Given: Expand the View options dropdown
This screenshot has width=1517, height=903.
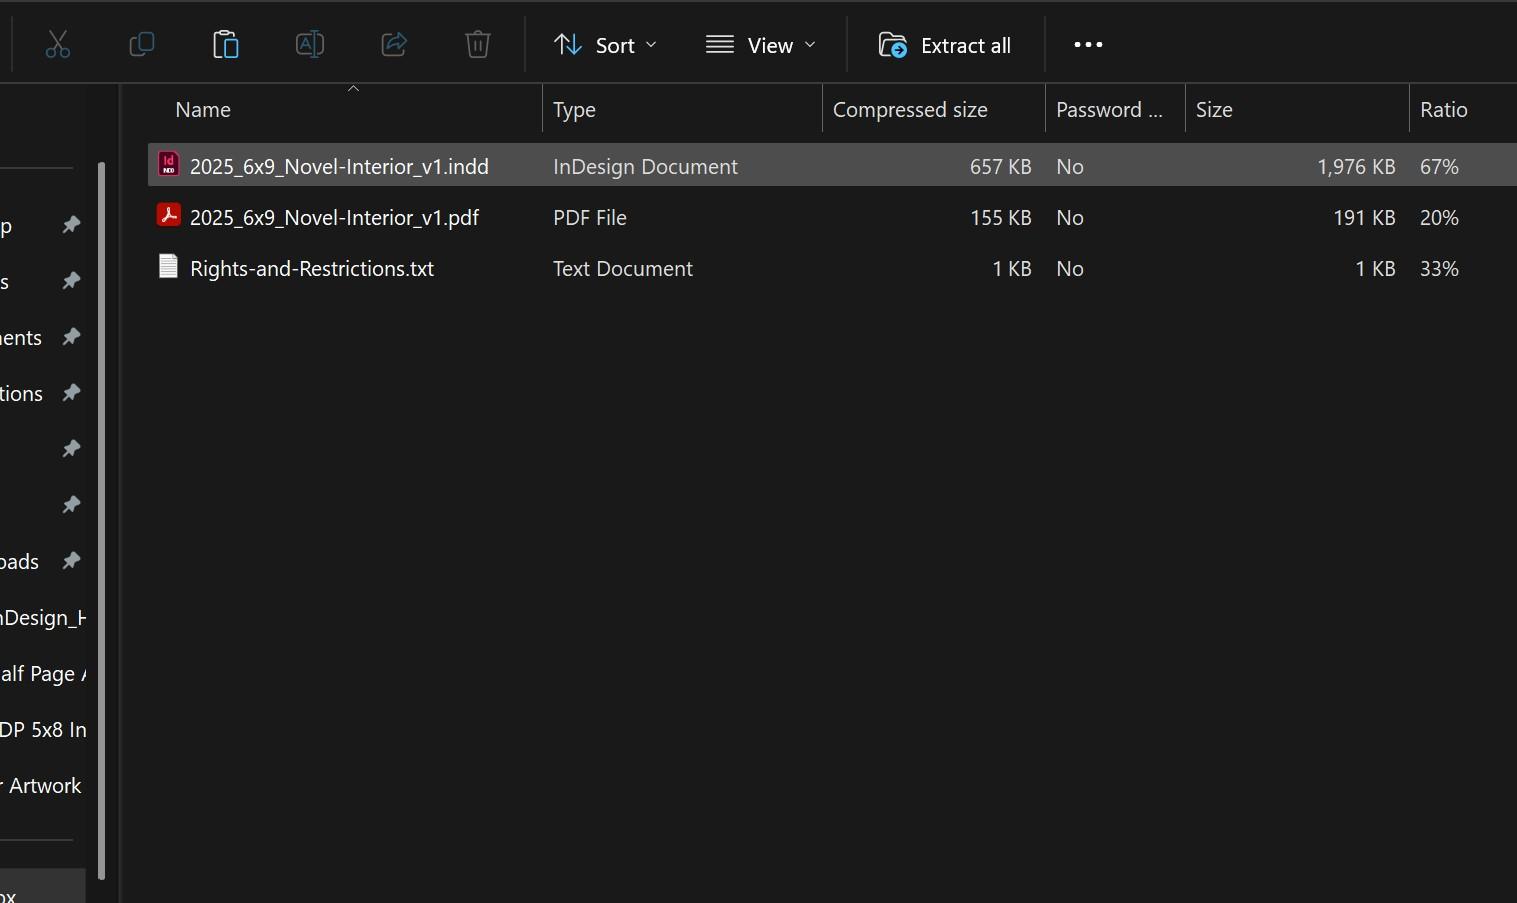Looking at the screenshot, I should point(761,45).
